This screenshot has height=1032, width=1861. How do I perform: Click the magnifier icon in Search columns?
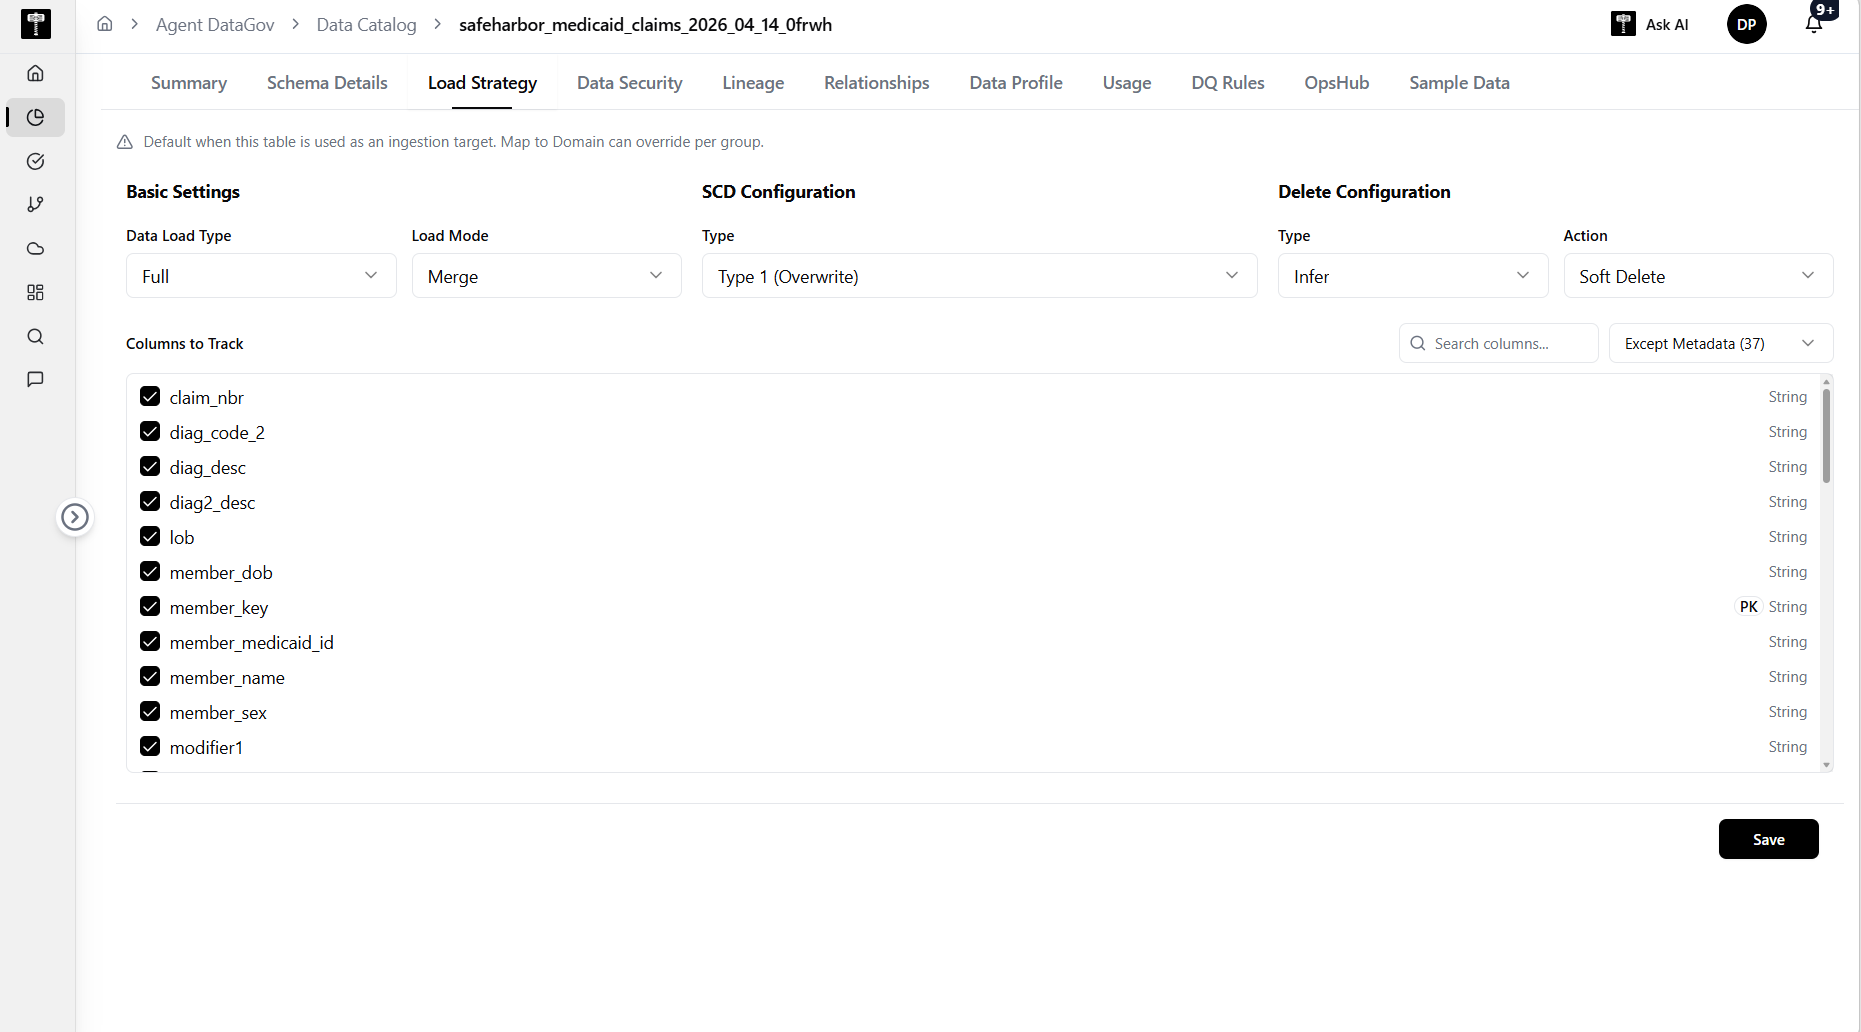pyautogui.click(x=1418, y=343)
